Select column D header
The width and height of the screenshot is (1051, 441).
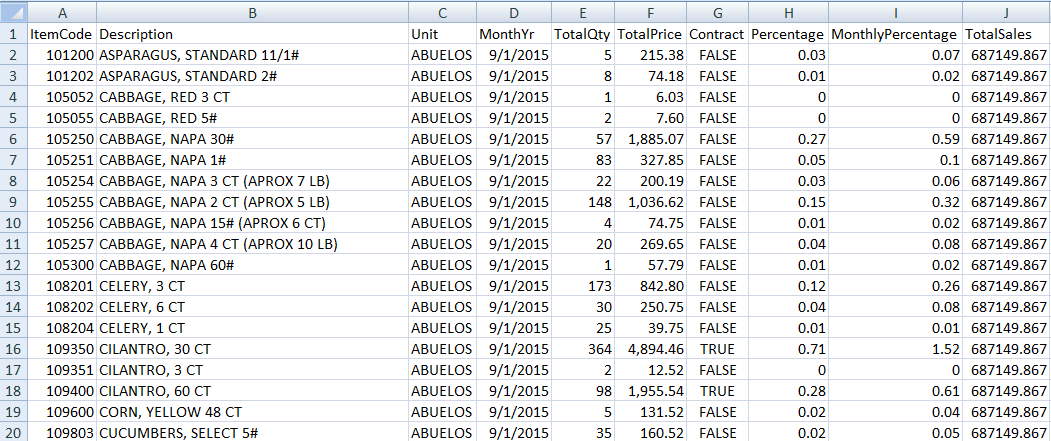(x=514, y=12)
